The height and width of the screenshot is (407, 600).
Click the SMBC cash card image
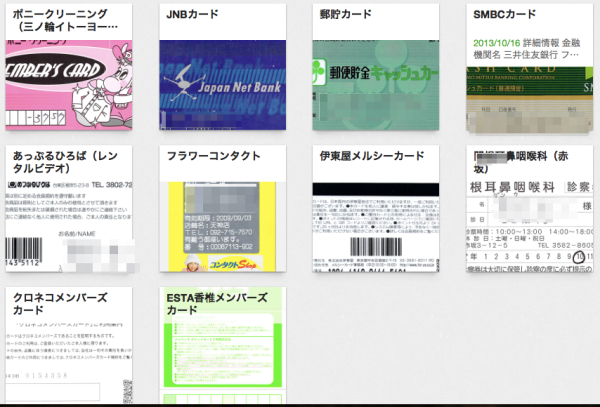[x=530, y=99]
